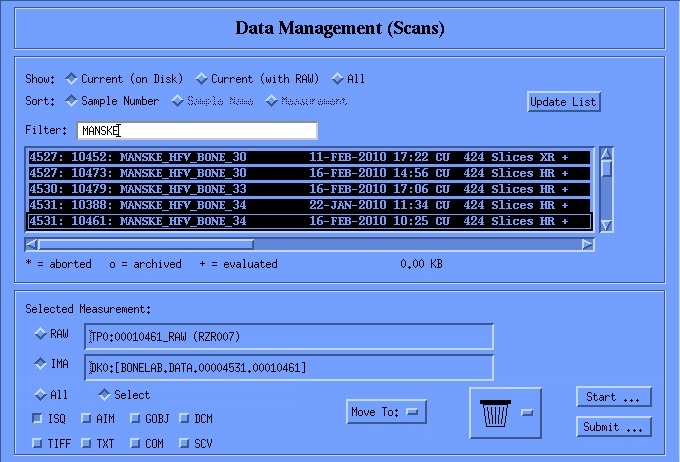Enable the AIM checkbox

[86, 418]
